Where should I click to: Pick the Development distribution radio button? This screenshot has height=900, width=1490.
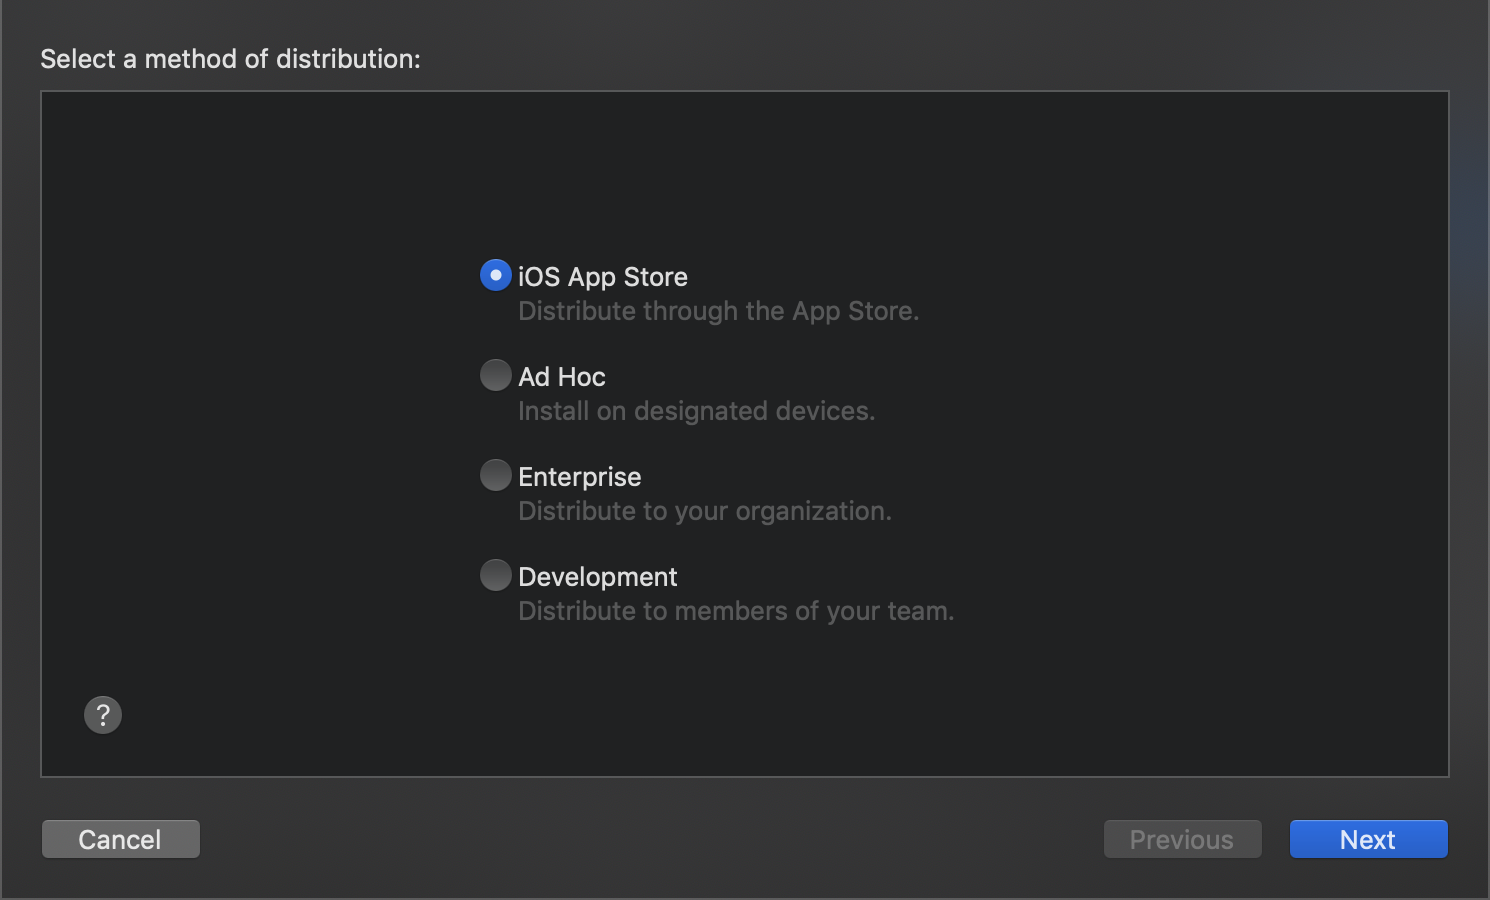click(x=496, y=575)
